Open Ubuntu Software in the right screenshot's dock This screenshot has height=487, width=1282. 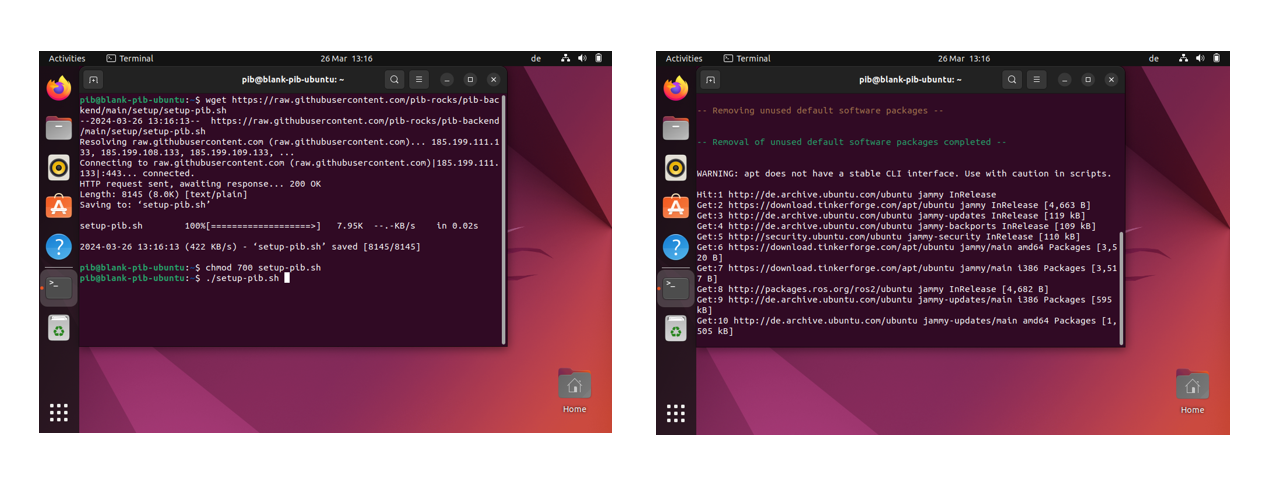(676, 207)
